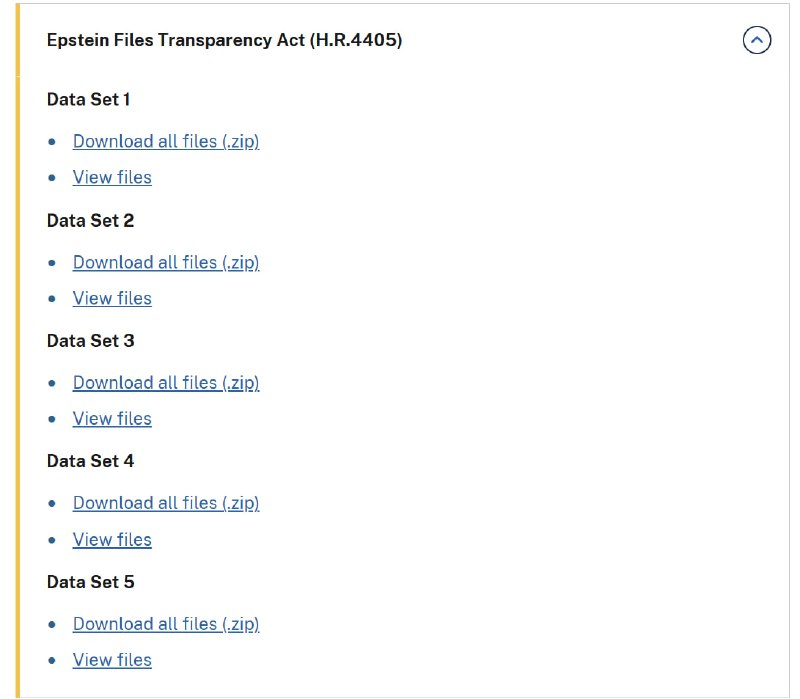Download all files (.zip) for Data Set 2
Image resolution: width=800 pixels, height=699 pixels.
click(x=166, y=262)
